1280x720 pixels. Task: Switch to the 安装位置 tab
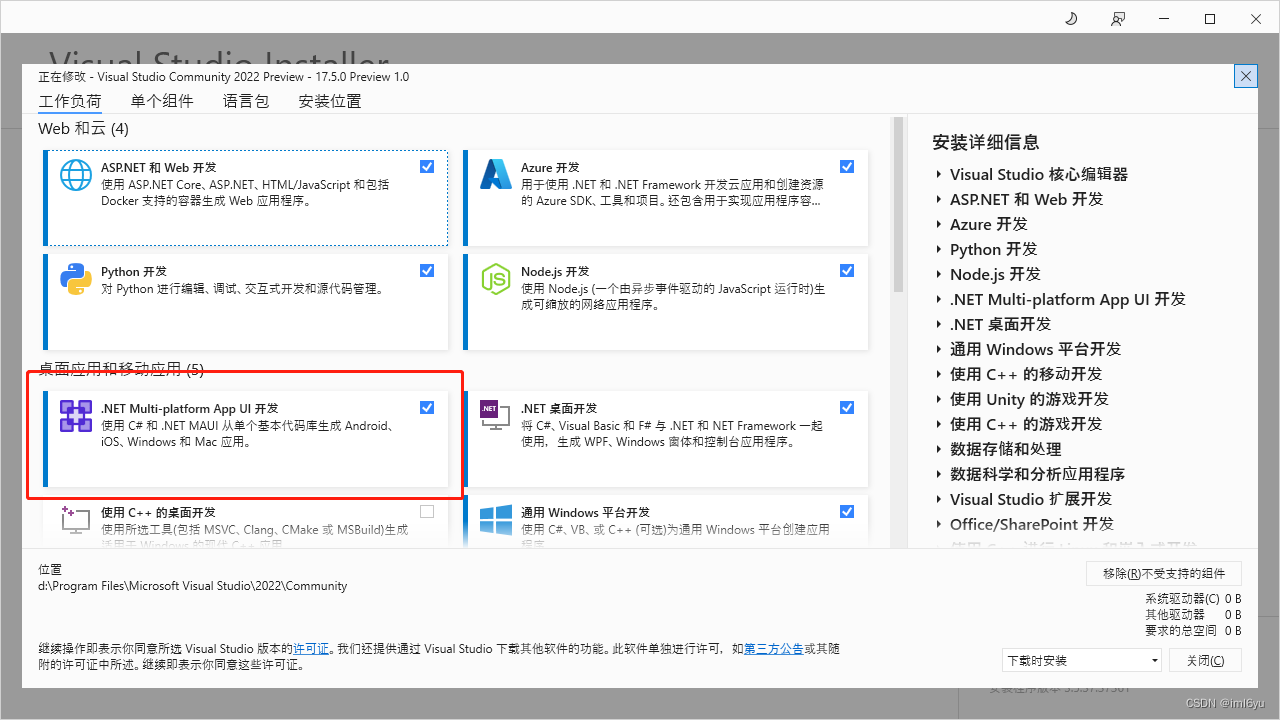pyautogui.click(x=330, y=101)
